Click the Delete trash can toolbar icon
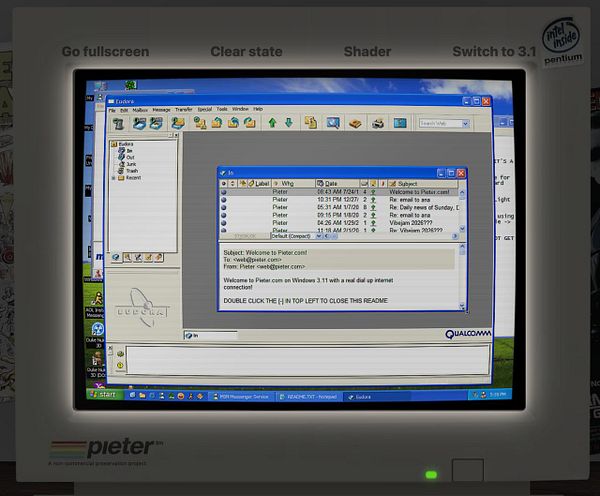 tap(119, 123)
